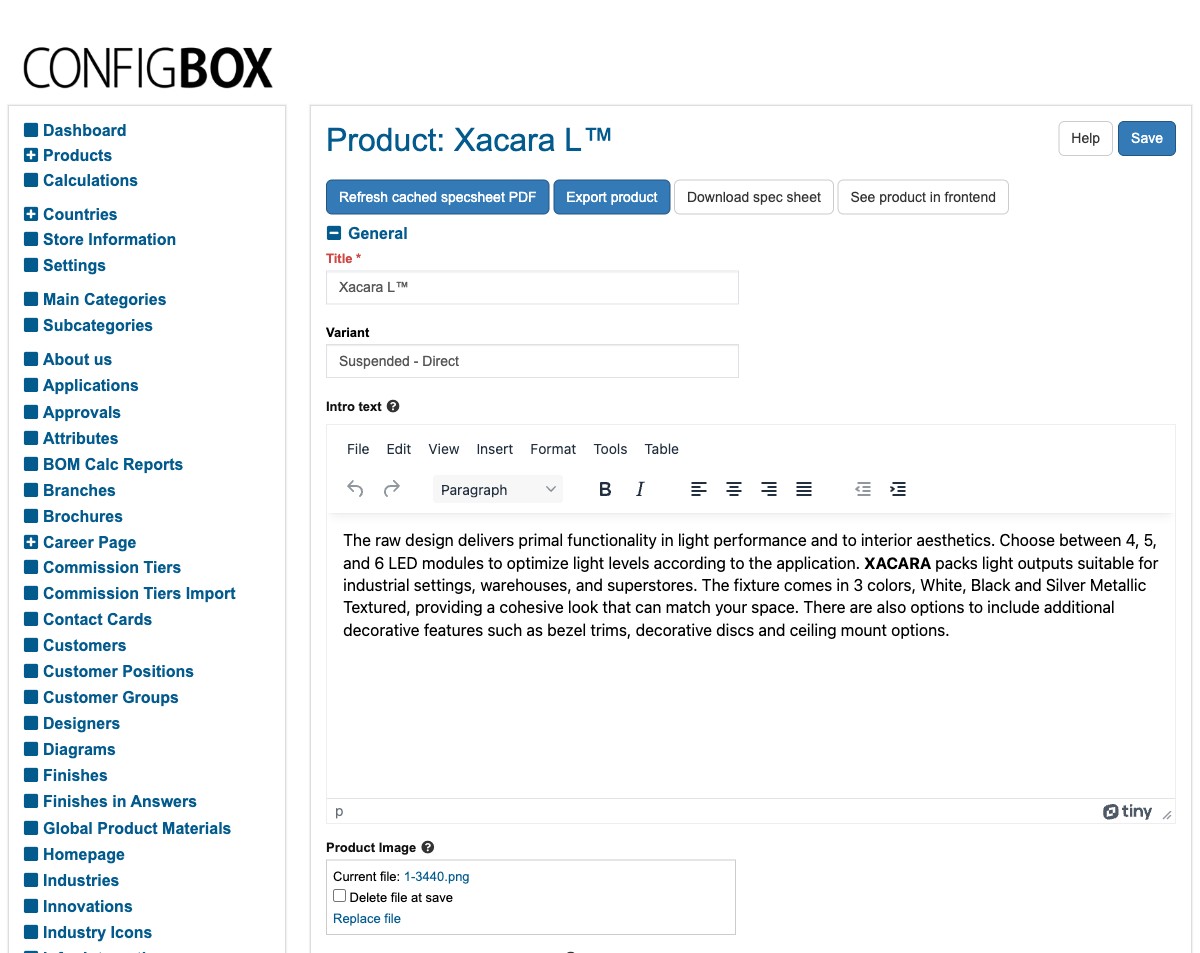This screenshot has width=1200, height=953.
Task: Align text left in editor
Action: click(x=699, y=489)
